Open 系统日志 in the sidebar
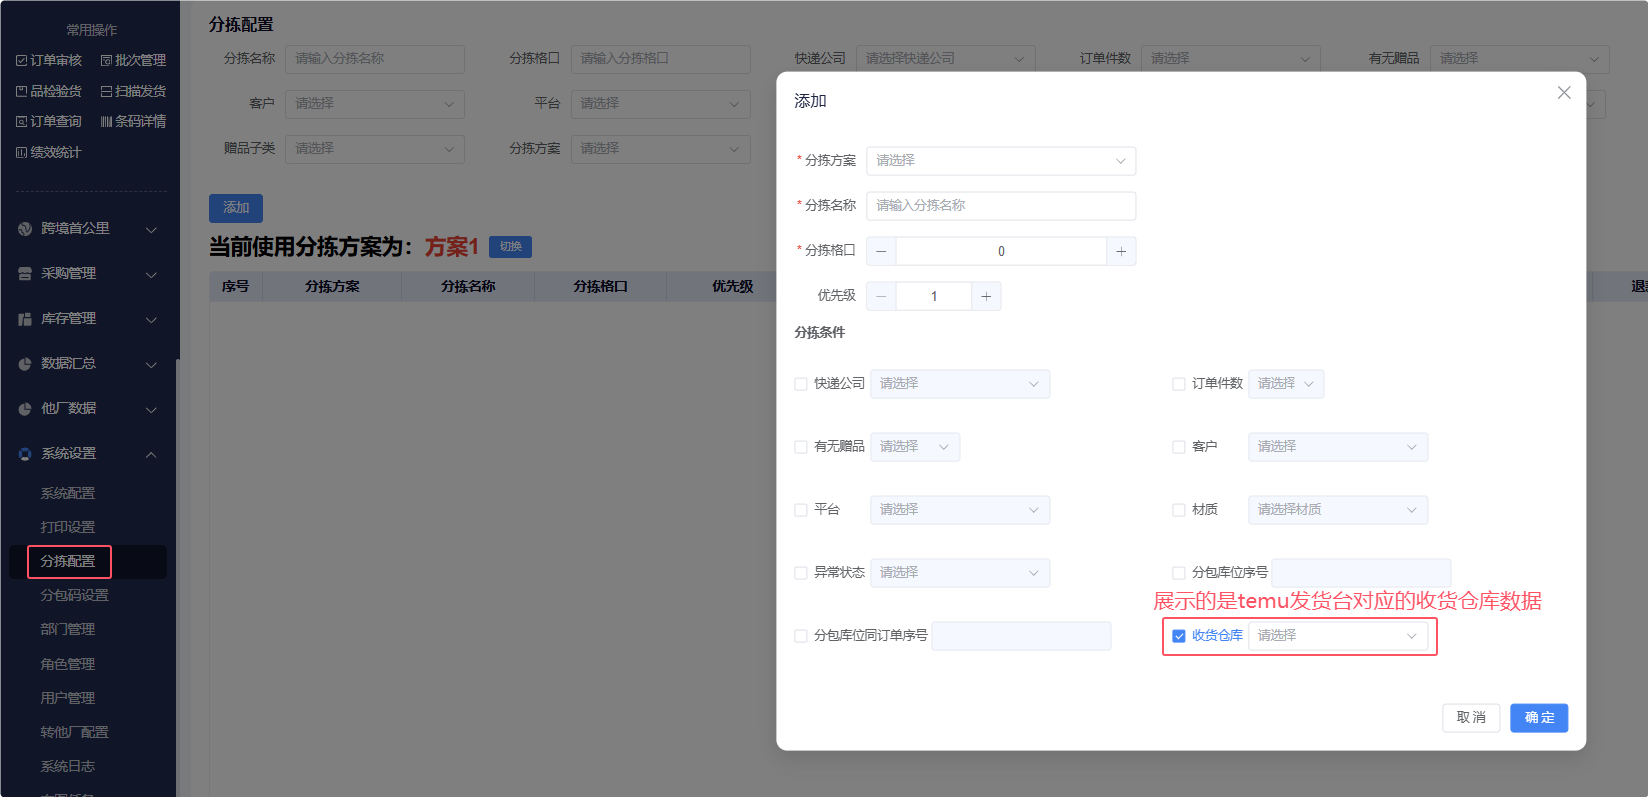The image size is (1648, 797). pyautogui.click(x=68, y=767)
